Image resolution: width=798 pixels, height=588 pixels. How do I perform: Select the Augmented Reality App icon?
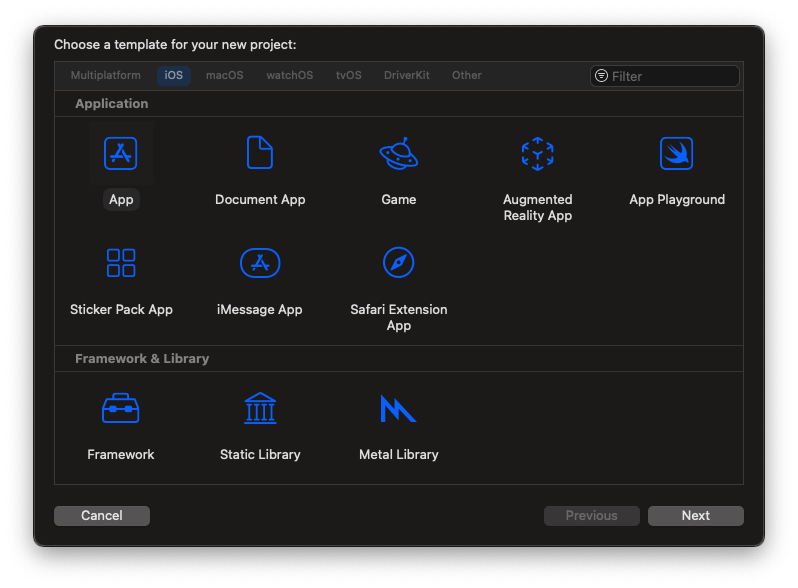[537, 153]
